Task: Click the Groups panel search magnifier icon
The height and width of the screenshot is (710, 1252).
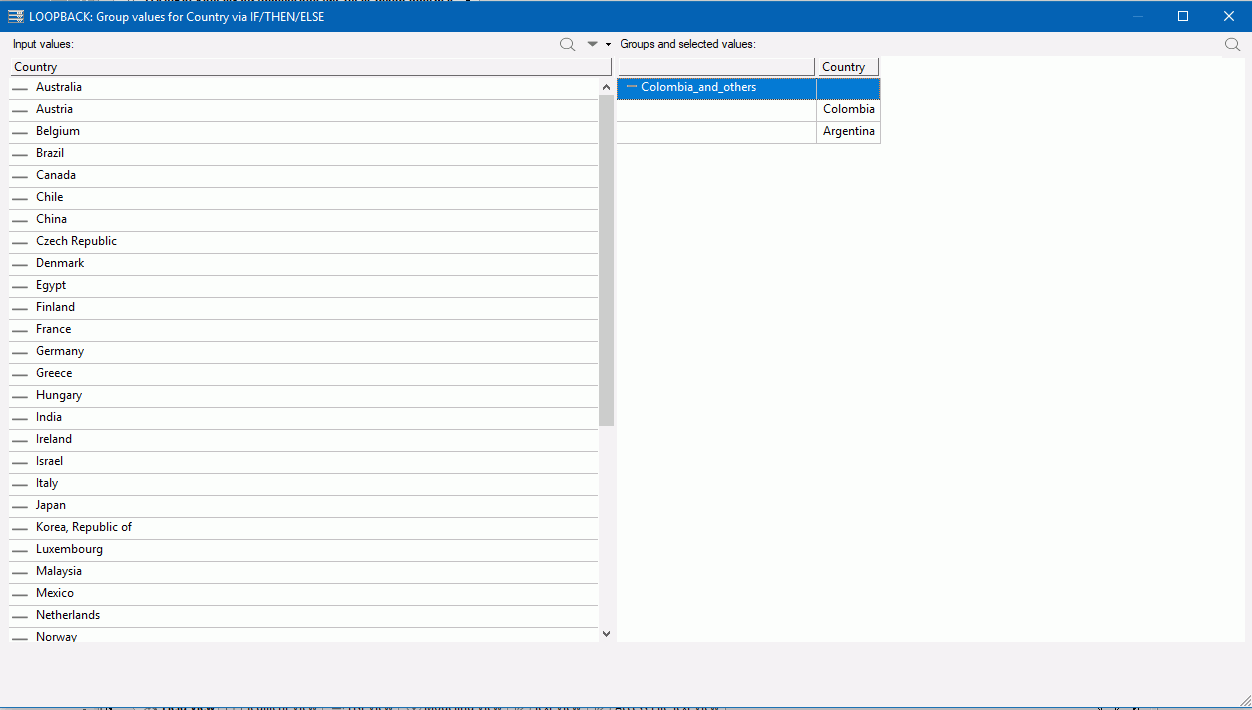Action: click(1232, 45)
